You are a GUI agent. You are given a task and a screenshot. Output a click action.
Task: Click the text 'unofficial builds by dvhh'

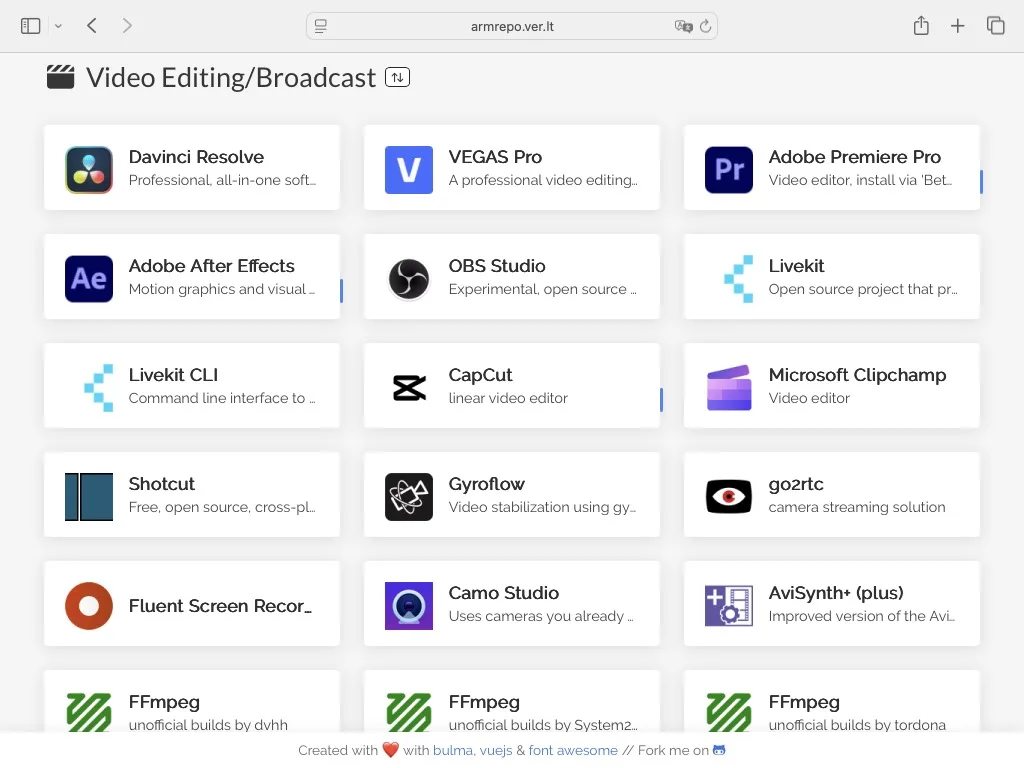pyautogui.click(x=208, y=725)
